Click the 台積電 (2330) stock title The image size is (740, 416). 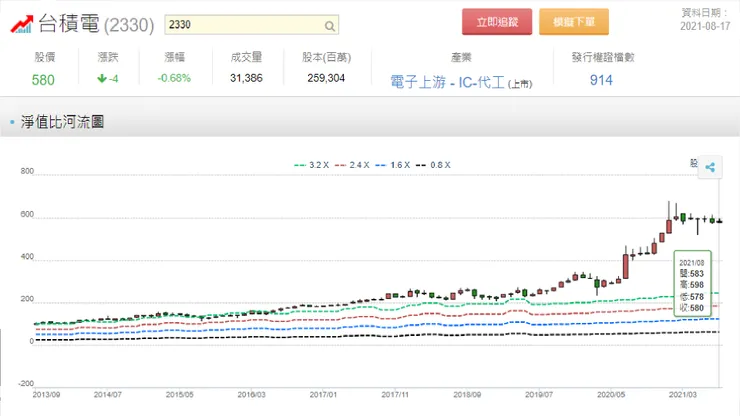tap(96, 24)
